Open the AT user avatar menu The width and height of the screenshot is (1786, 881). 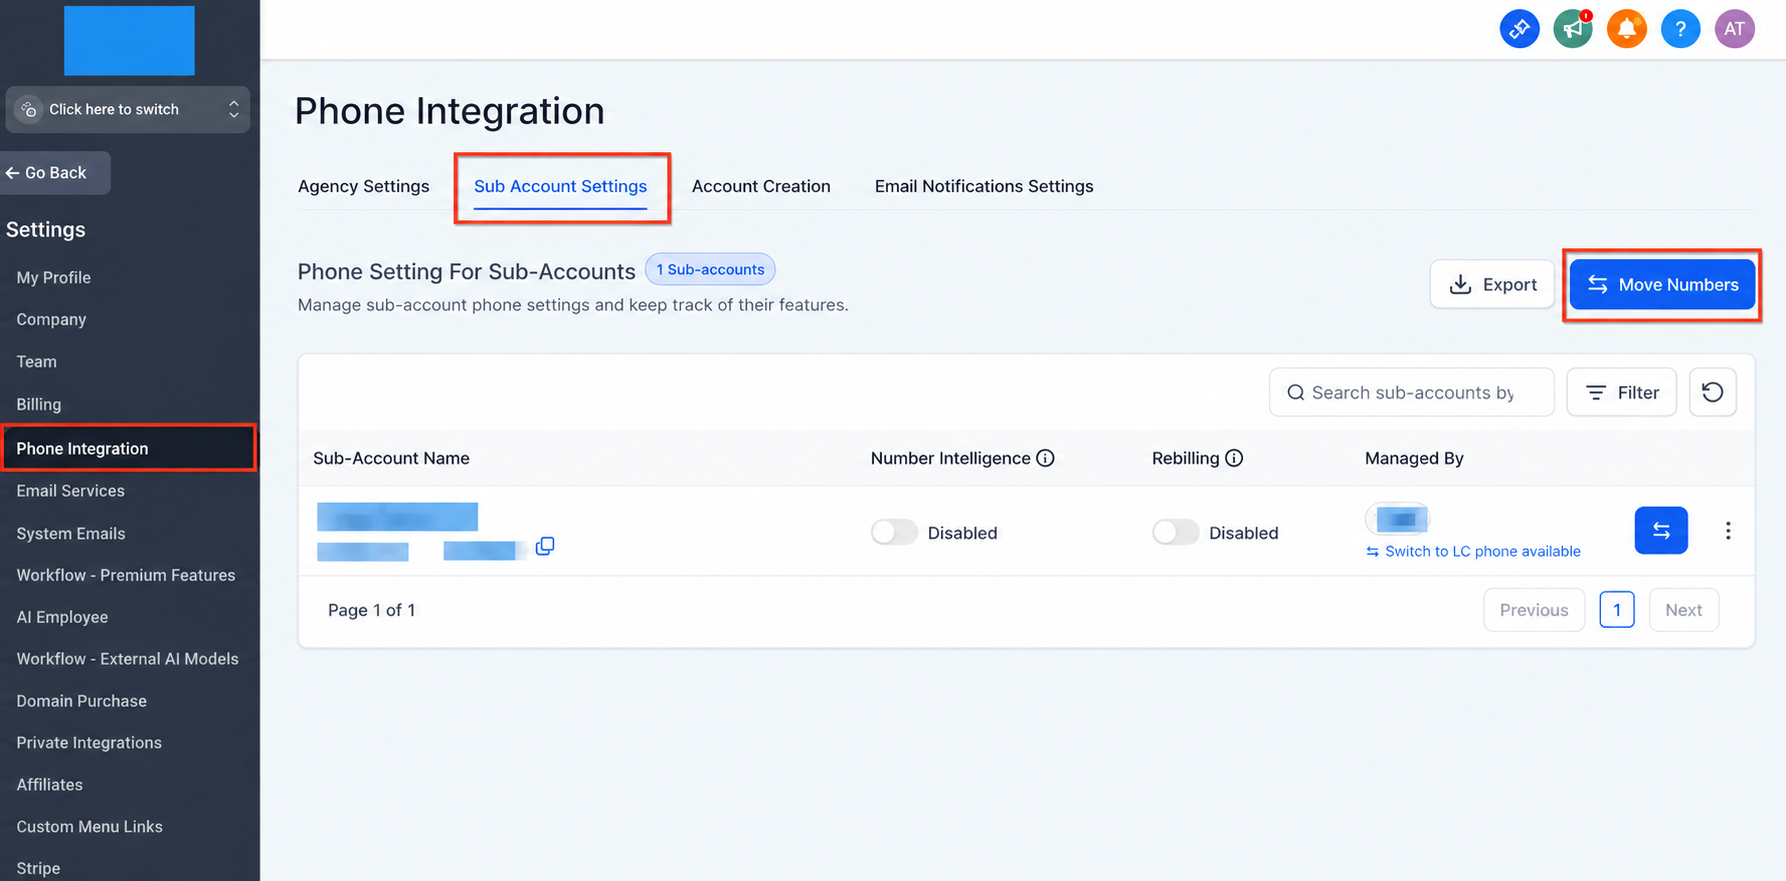click(1734, 29)
